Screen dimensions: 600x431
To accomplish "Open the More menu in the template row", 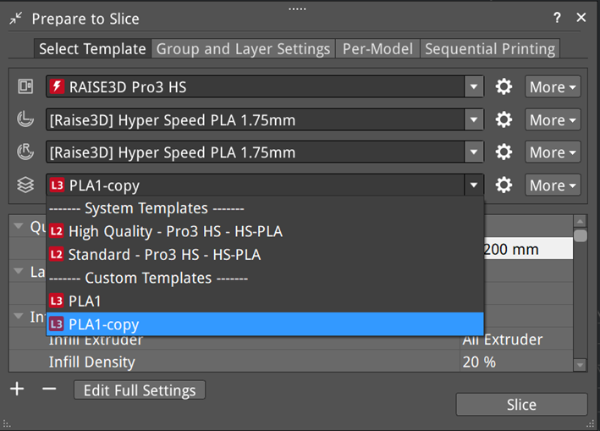I will 552,185.
